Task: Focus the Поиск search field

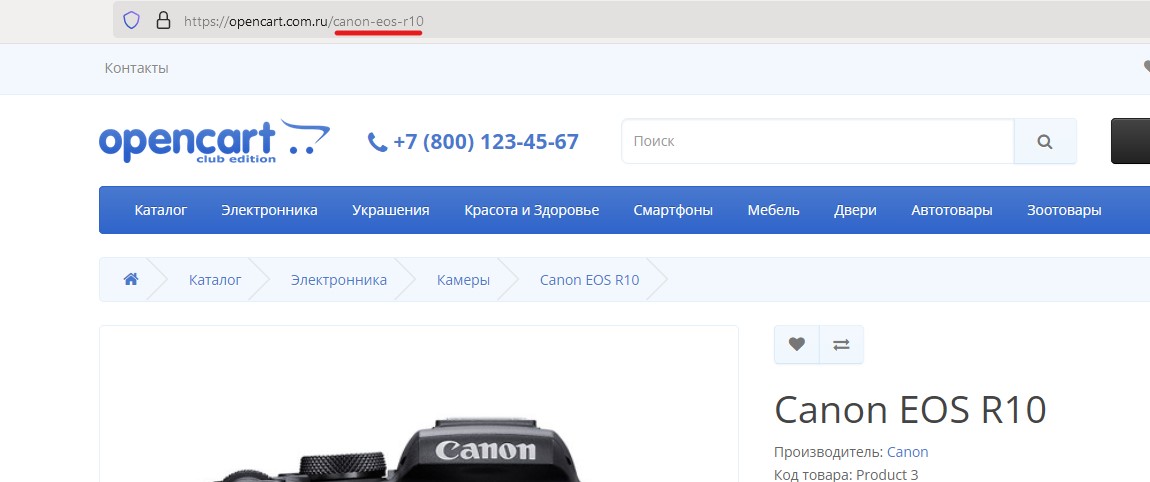Action: (x=818, y=141)
